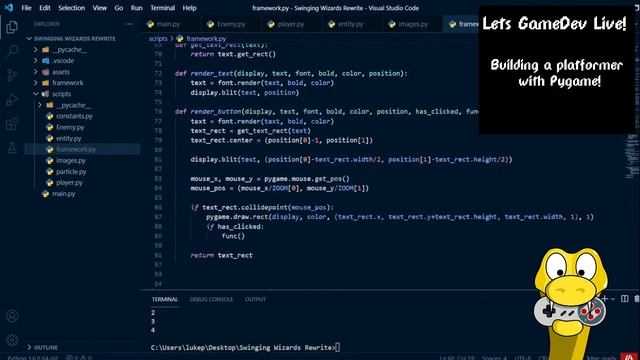640x360 pixels.
Task: Switch to the entity.py editor tab
Action: [x=351, y=24]
